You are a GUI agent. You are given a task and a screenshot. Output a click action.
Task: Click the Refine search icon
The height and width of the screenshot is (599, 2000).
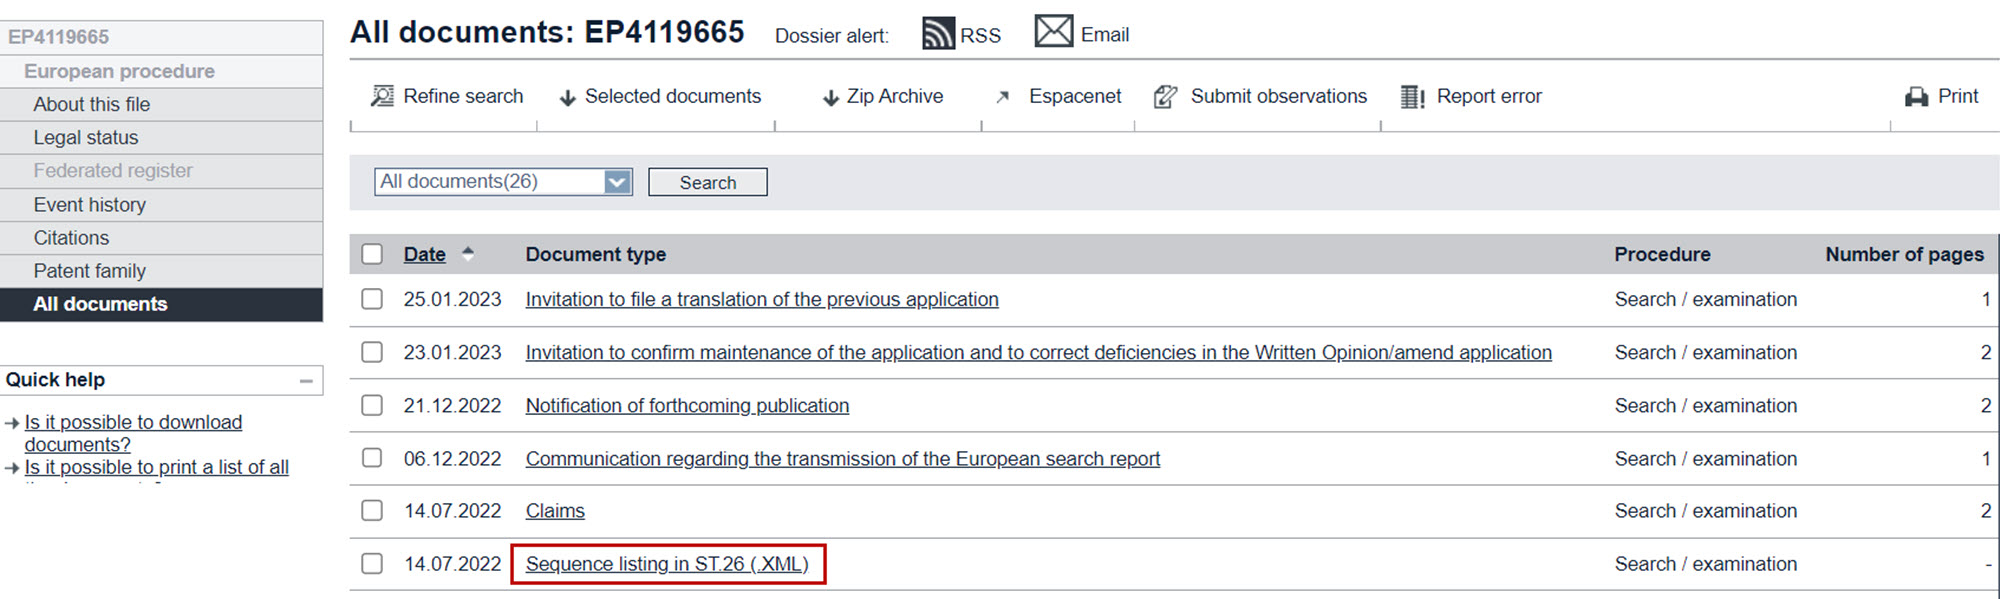click(x=382, y=96)
